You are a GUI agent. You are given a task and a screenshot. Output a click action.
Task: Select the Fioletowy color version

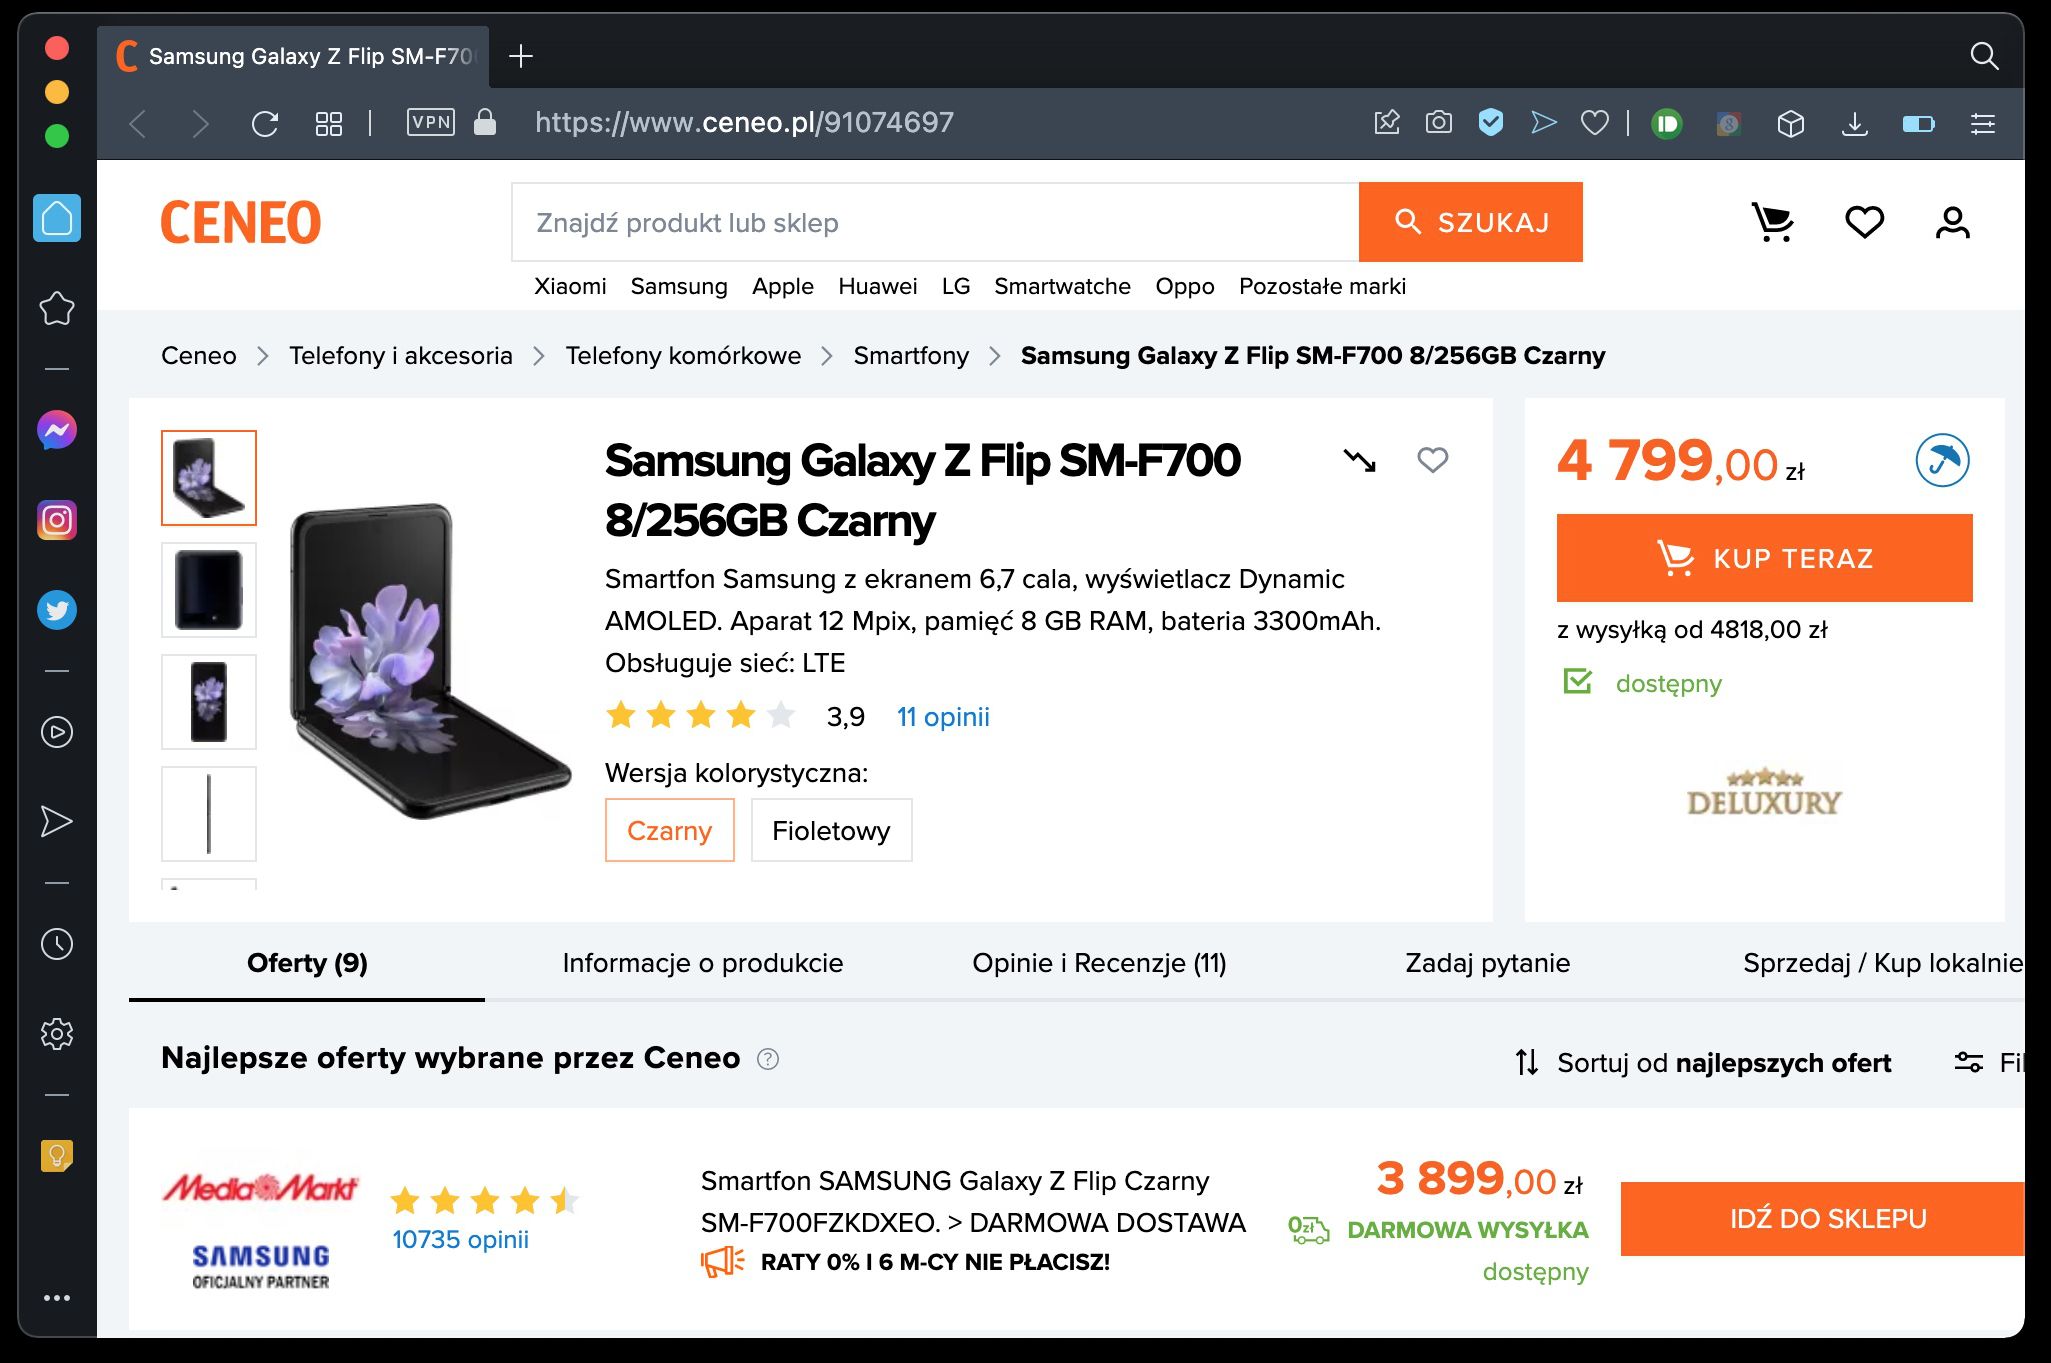(831, 830)
